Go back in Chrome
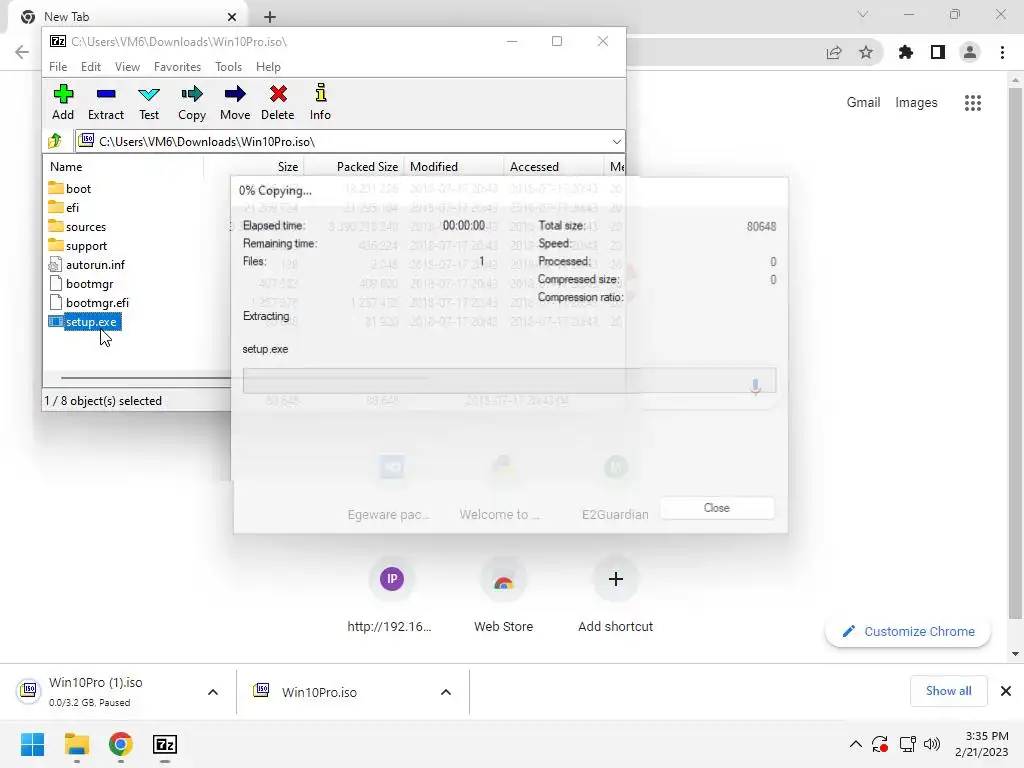 [22, 52]
